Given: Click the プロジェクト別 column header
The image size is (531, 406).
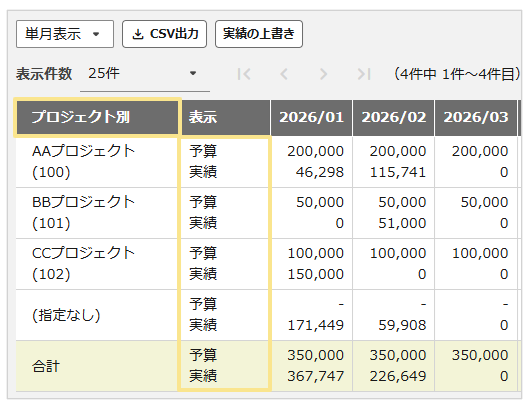Looking at the screenshot, I should tap(97, 117).
